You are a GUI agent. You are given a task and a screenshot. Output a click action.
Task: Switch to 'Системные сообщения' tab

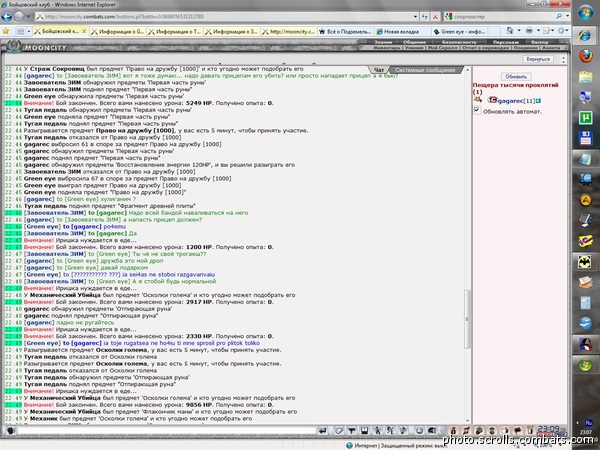point(425,70)
